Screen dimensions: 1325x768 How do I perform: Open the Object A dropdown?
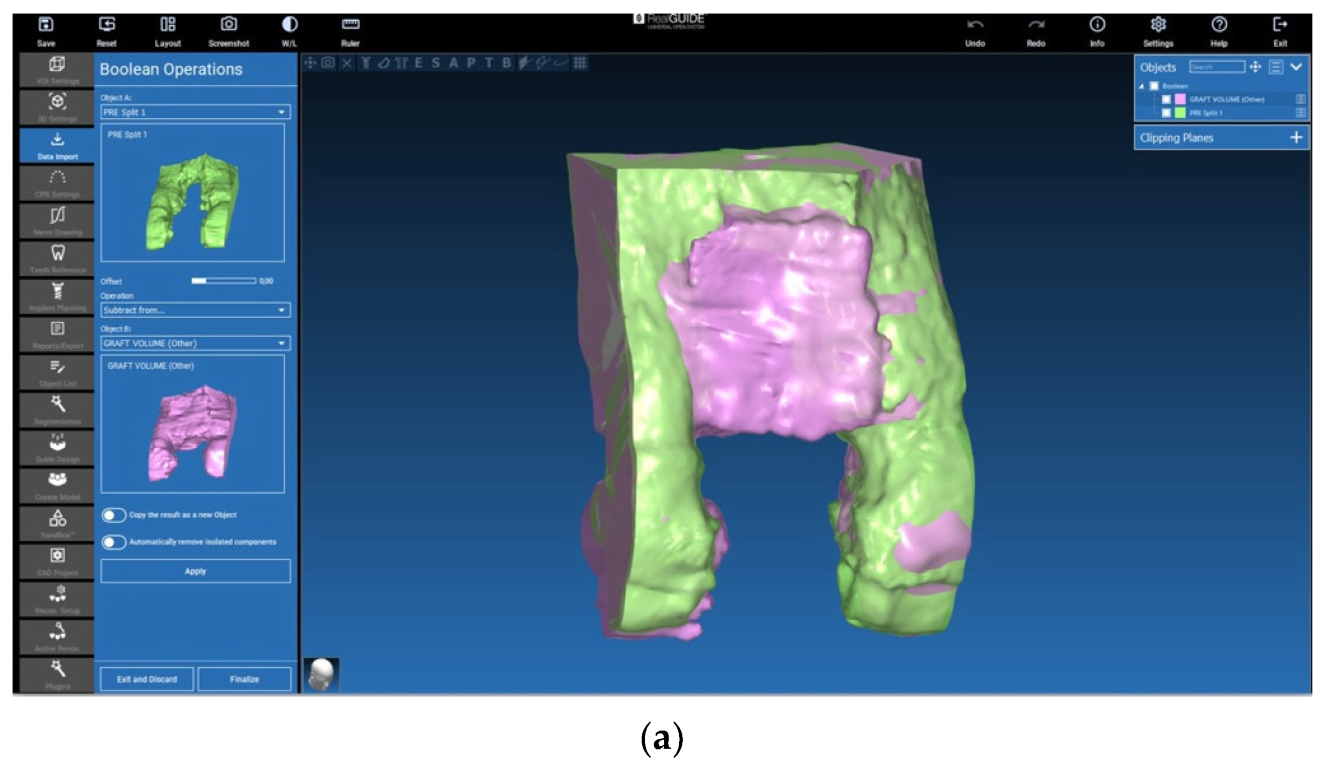pyautogui.click(x=196, y=113)
